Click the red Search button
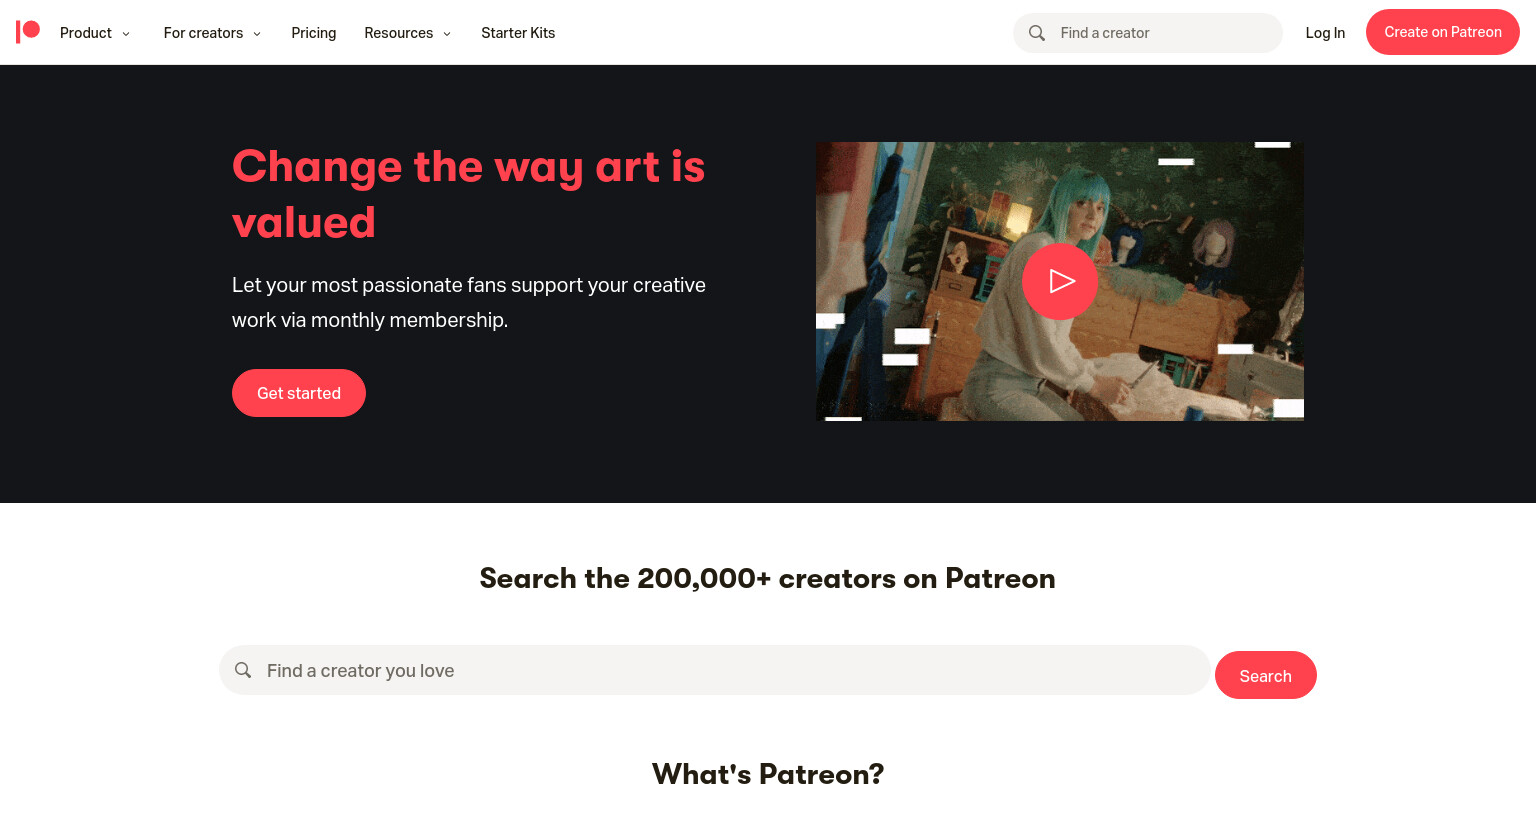This screenshot has height=816, width=1536. (x=1266, y=675)
